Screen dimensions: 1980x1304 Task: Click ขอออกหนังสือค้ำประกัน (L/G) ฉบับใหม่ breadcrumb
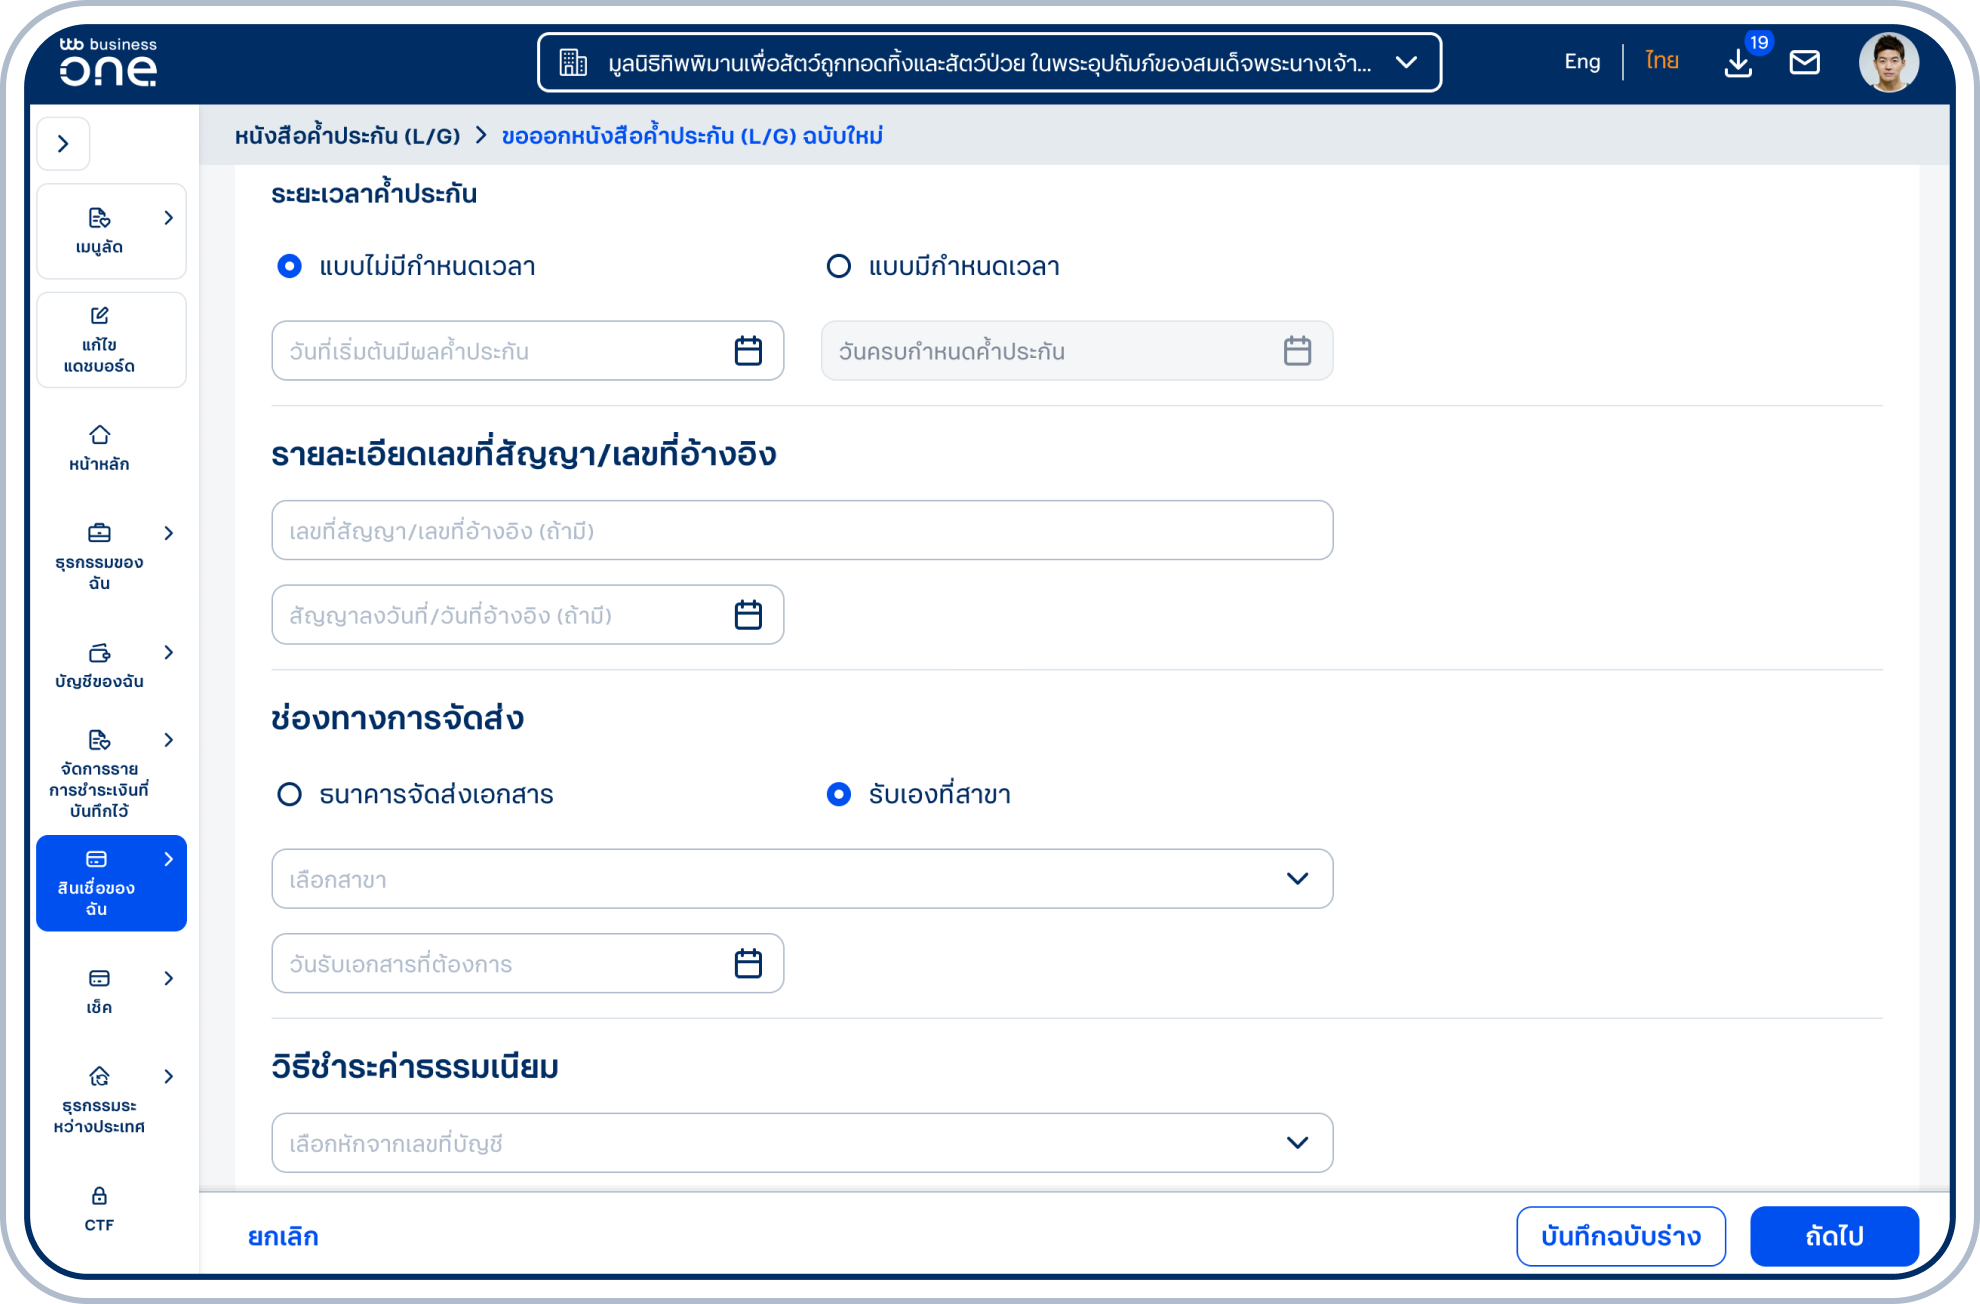(x=692, y=135)
